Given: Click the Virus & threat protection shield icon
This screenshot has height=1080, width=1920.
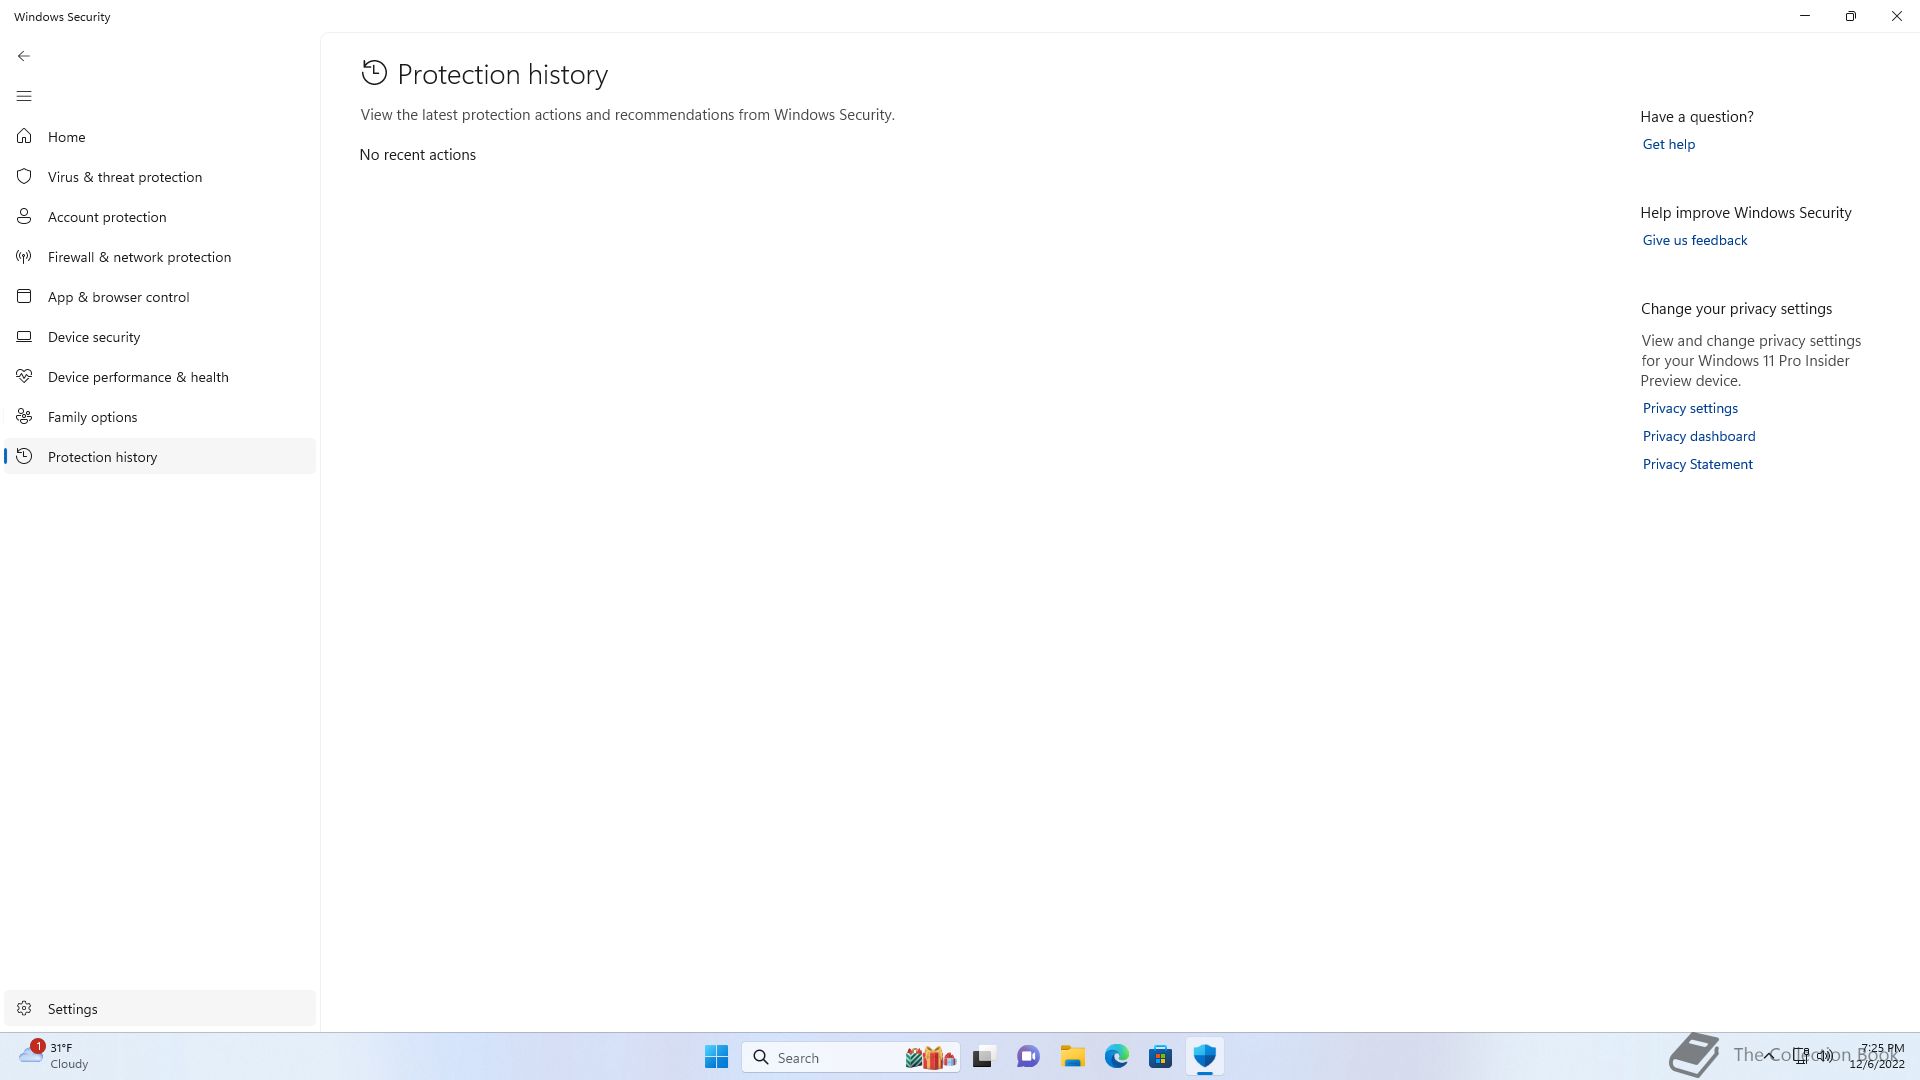Looking at the screenshot, I should pyautogui.click(x=24, y=176).
